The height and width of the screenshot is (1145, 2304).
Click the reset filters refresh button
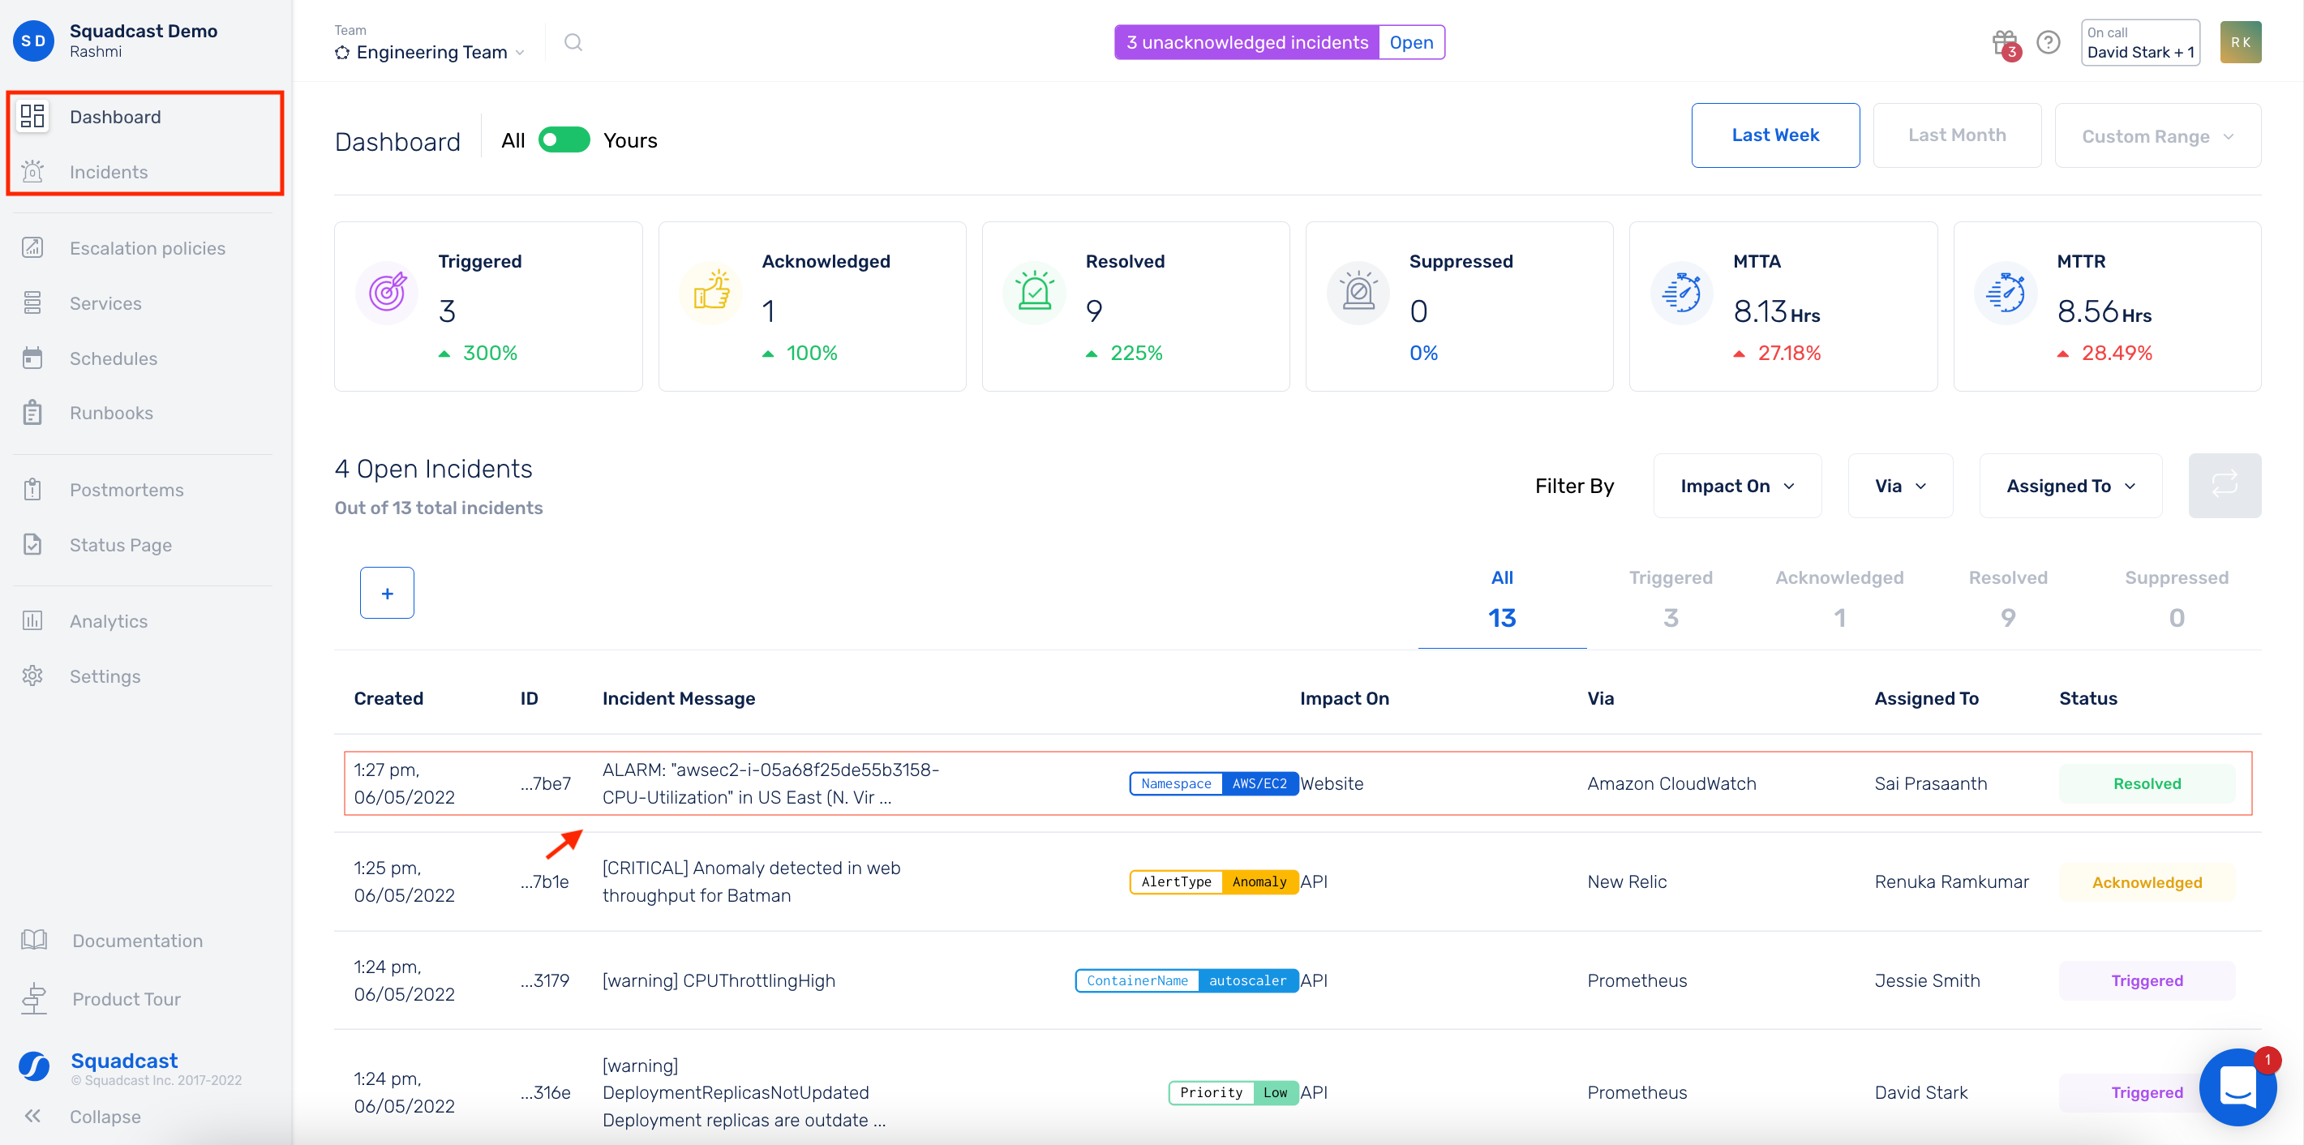(x=2224, y=485)
